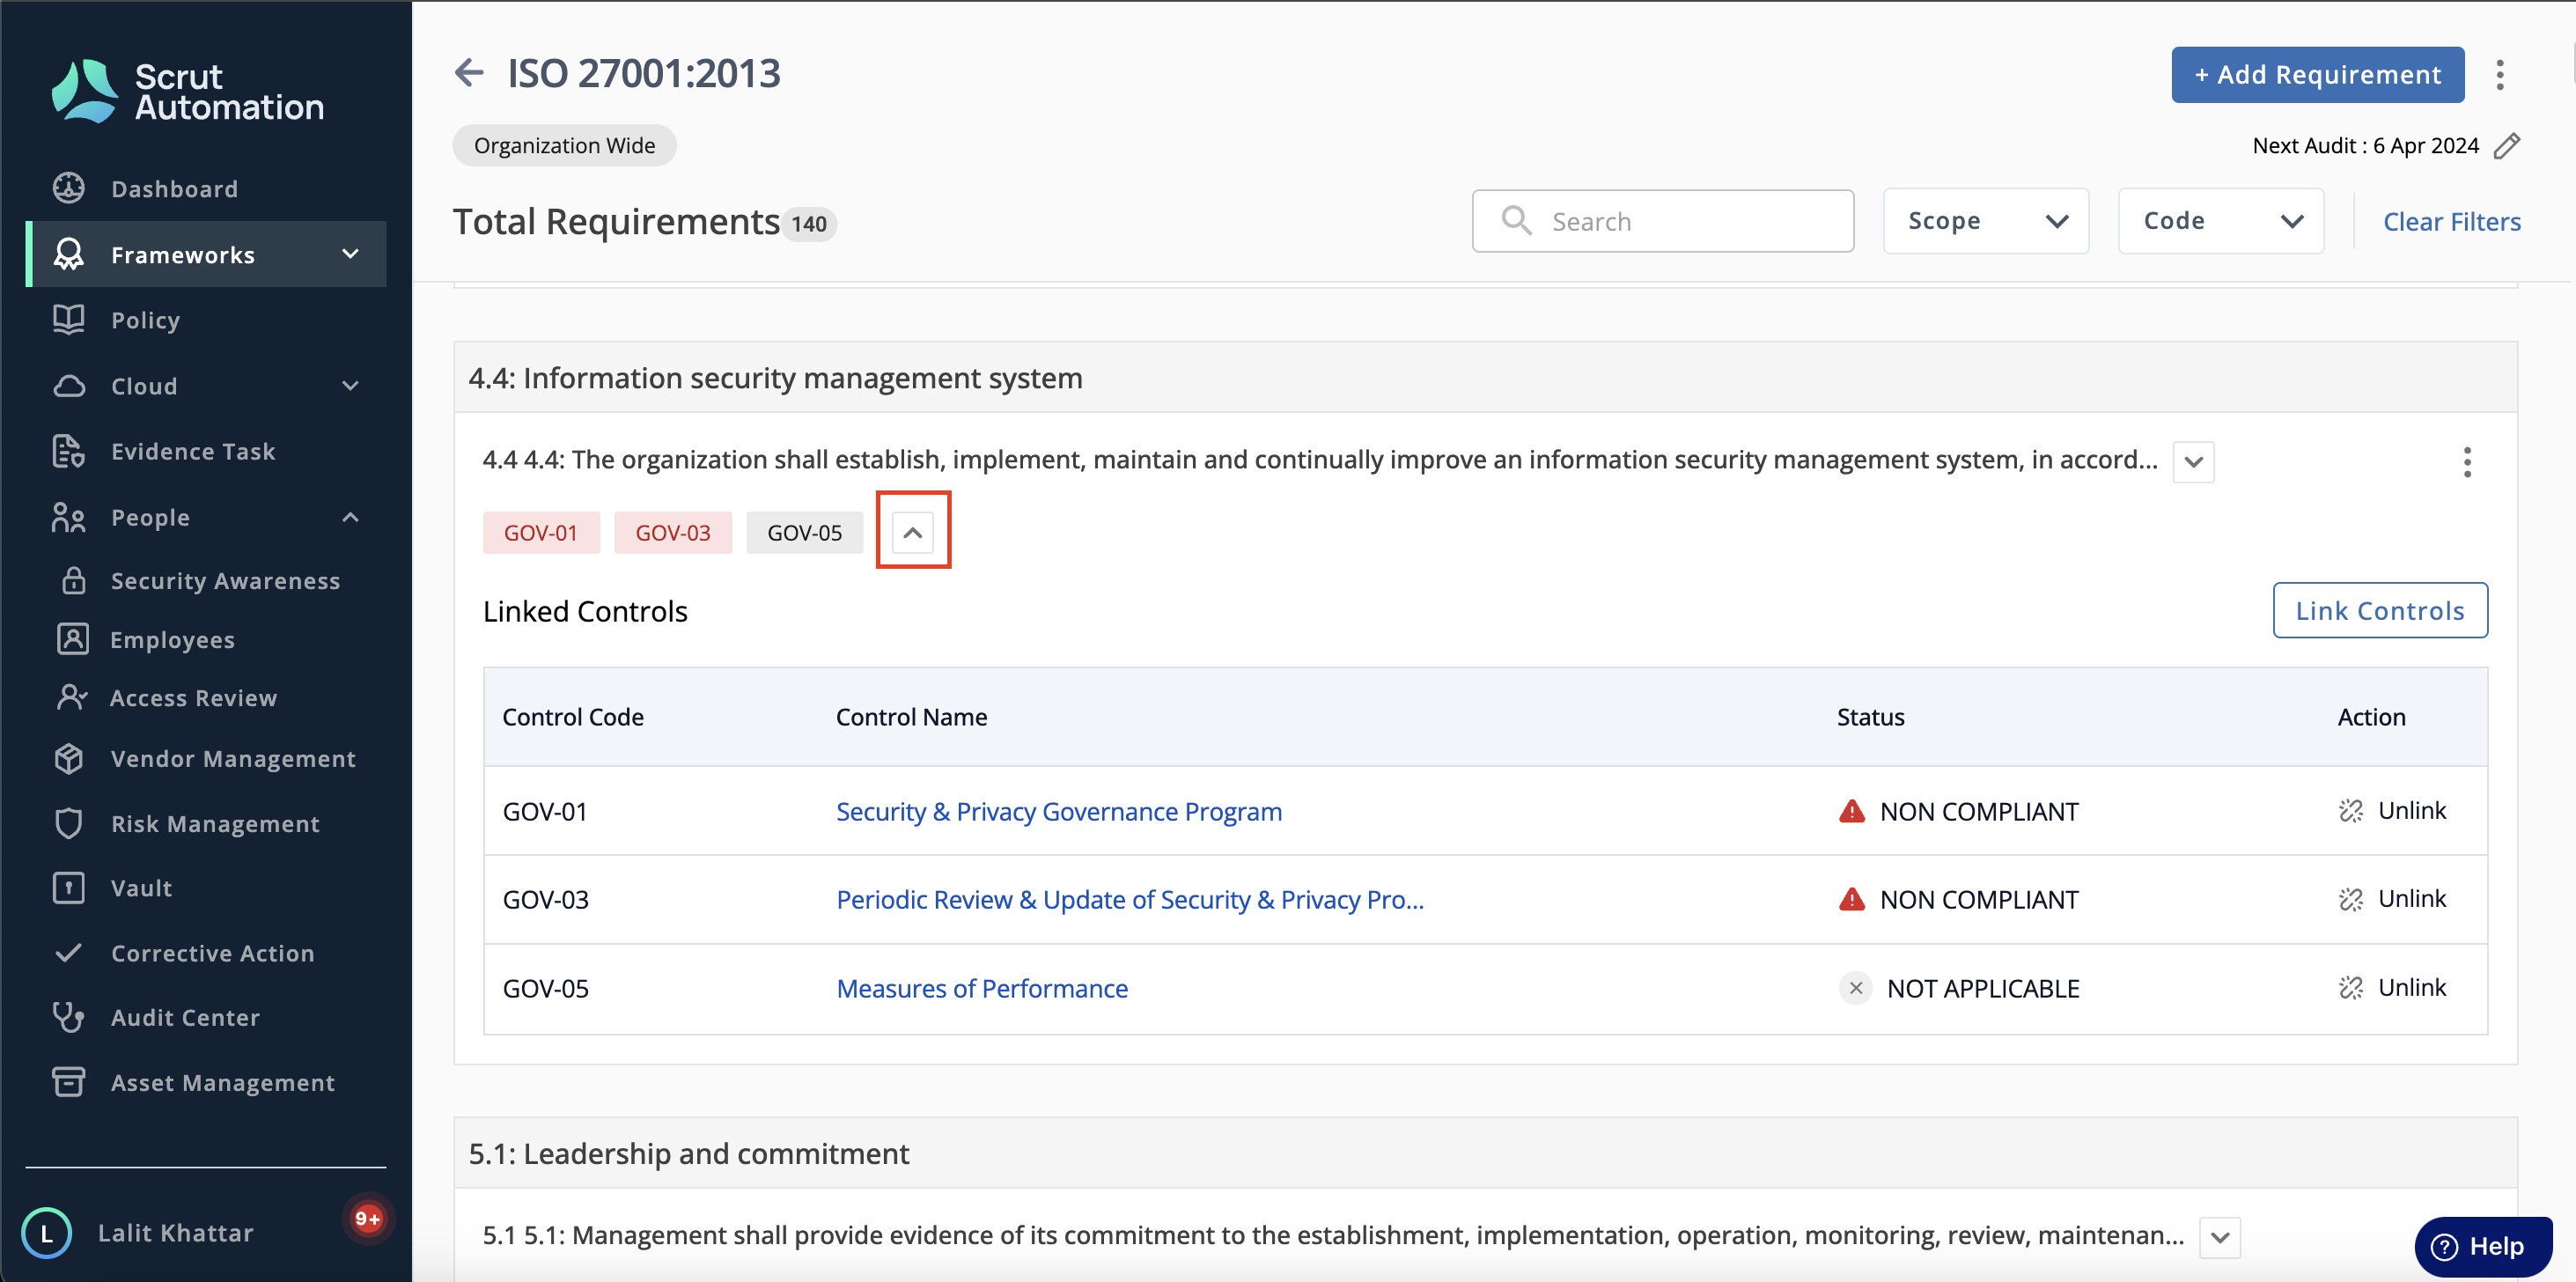Click the People group icon
Image resolution: width=2576 pixels, height=1282 pixels.
tap(69, 517)
